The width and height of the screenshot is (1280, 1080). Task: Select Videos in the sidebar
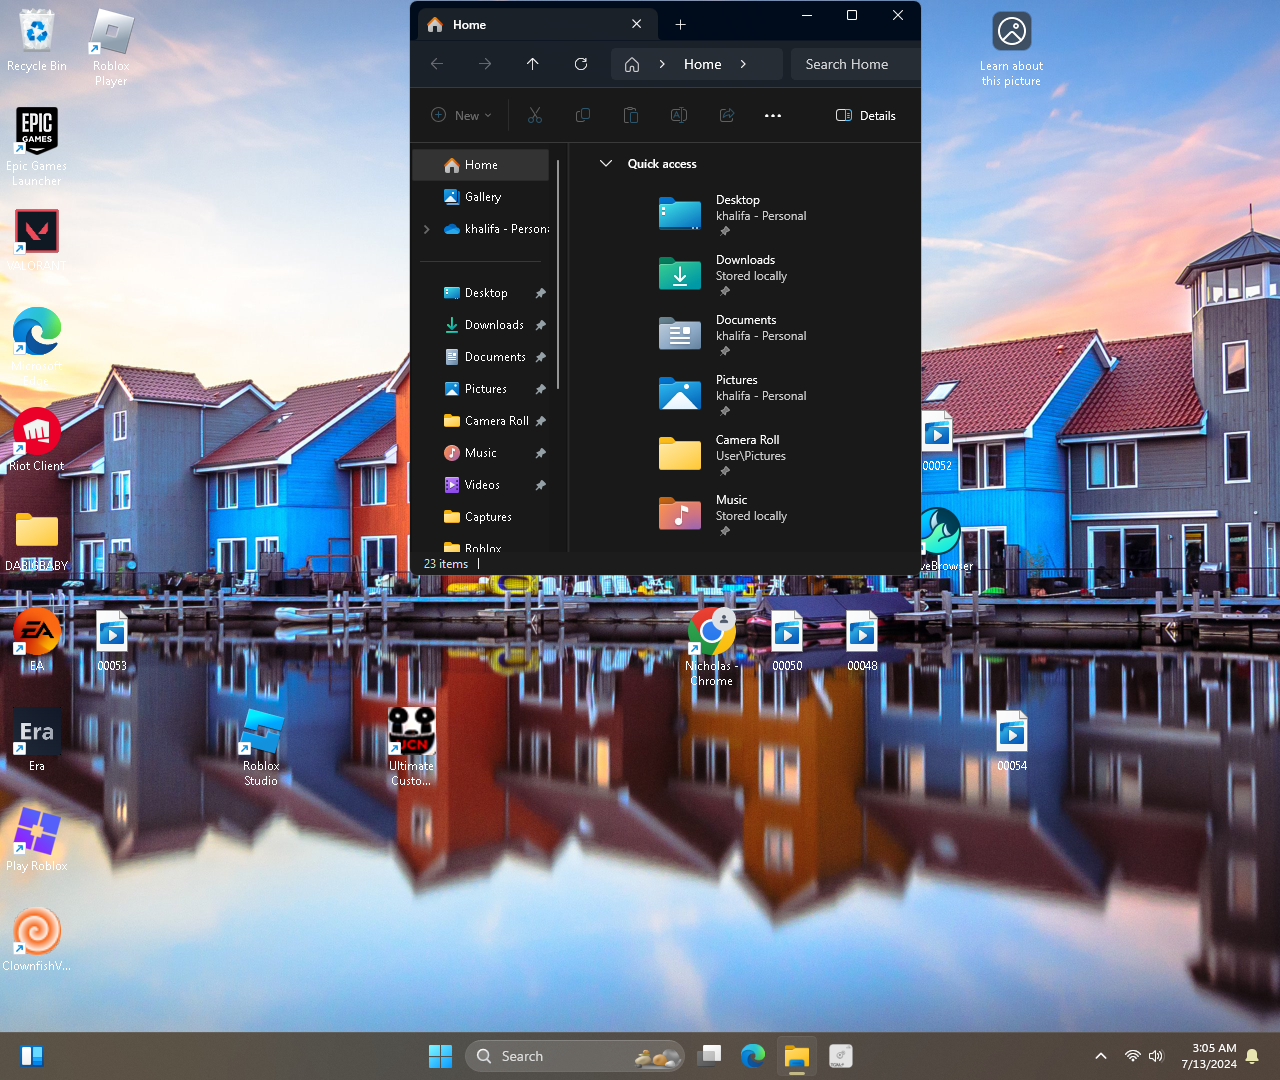tap(482, 485)
